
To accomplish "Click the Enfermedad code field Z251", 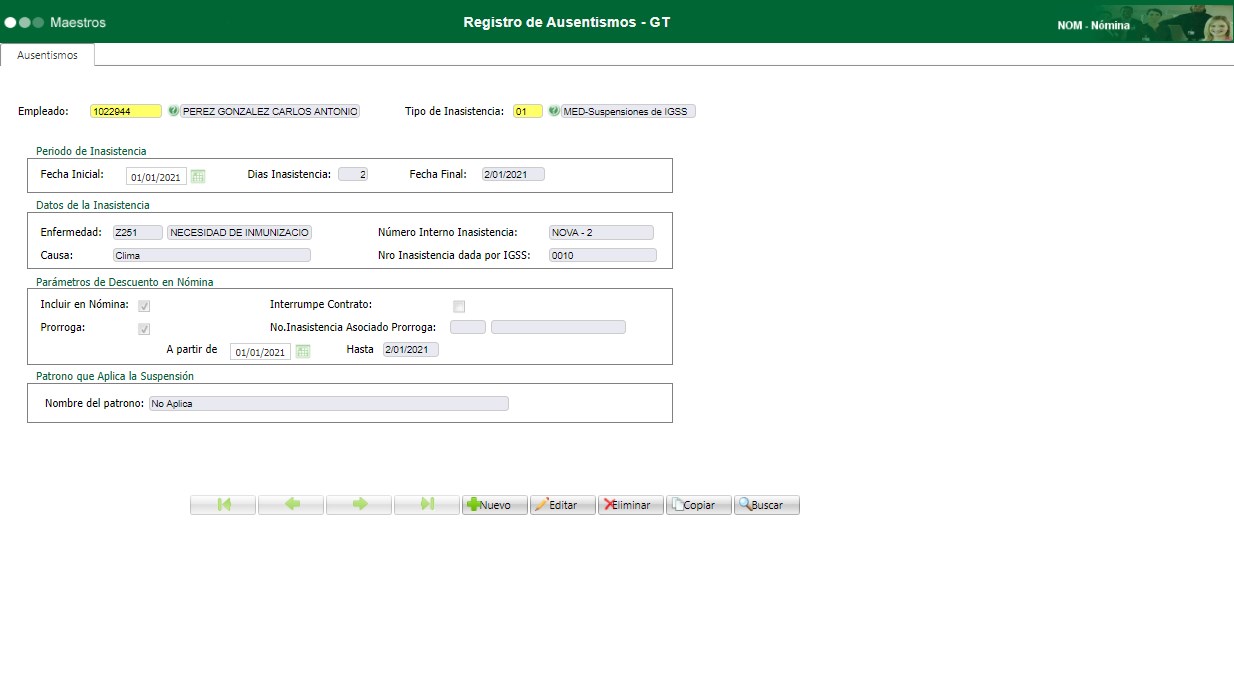I will click(137, 232).
